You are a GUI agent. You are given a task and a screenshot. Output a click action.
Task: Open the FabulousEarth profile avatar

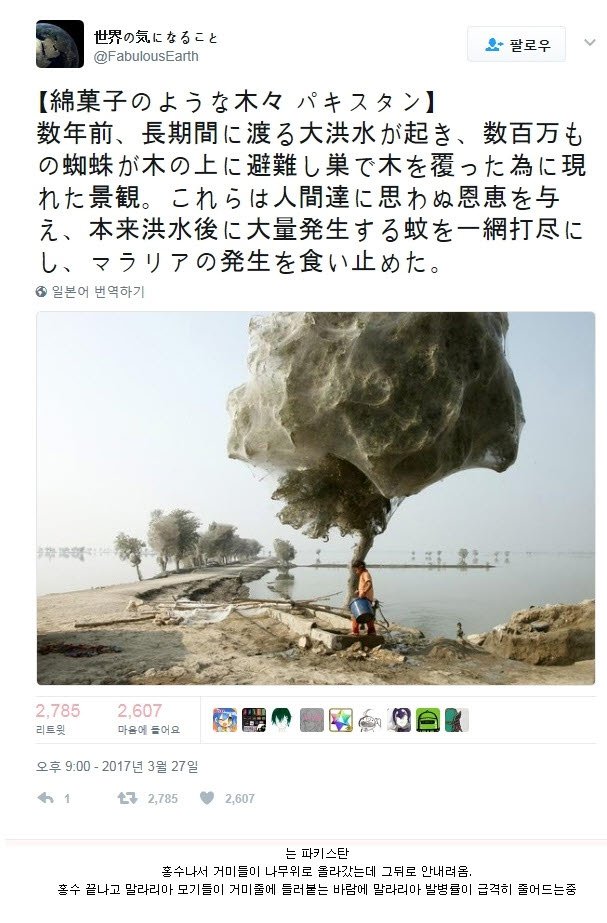tap(60, 44)
